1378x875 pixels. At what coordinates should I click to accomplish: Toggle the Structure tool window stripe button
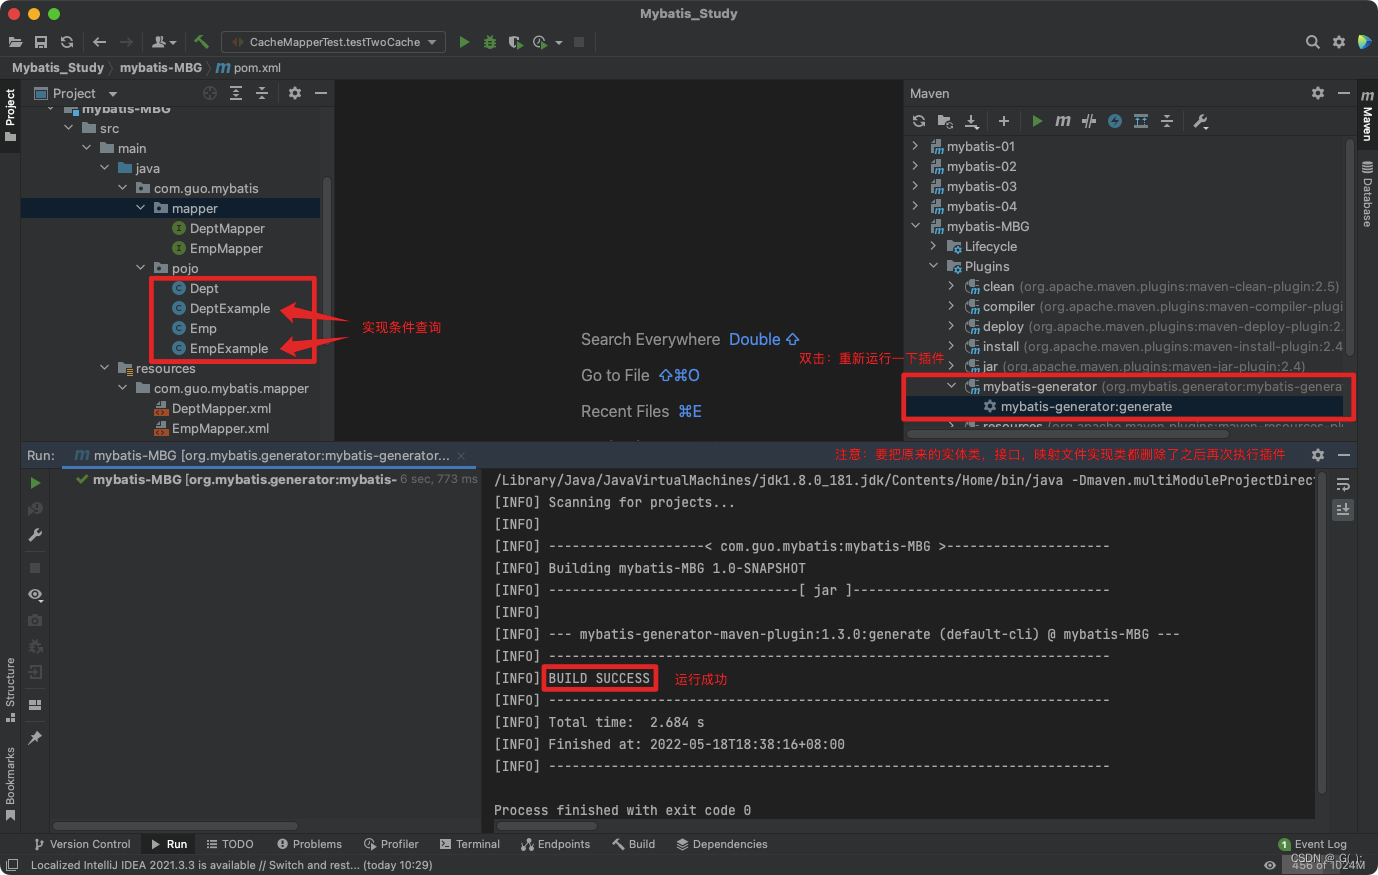[x=10, y=690]
